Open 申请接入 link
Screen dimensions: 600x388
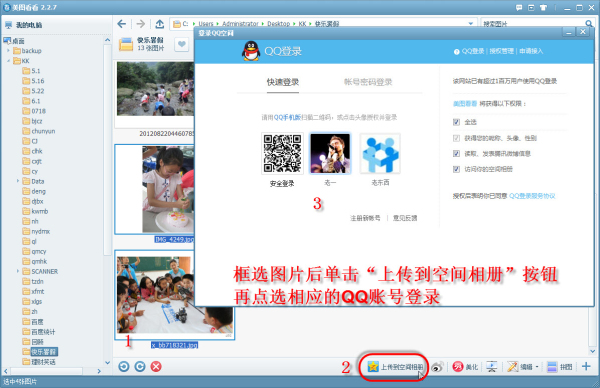(531, 51)
